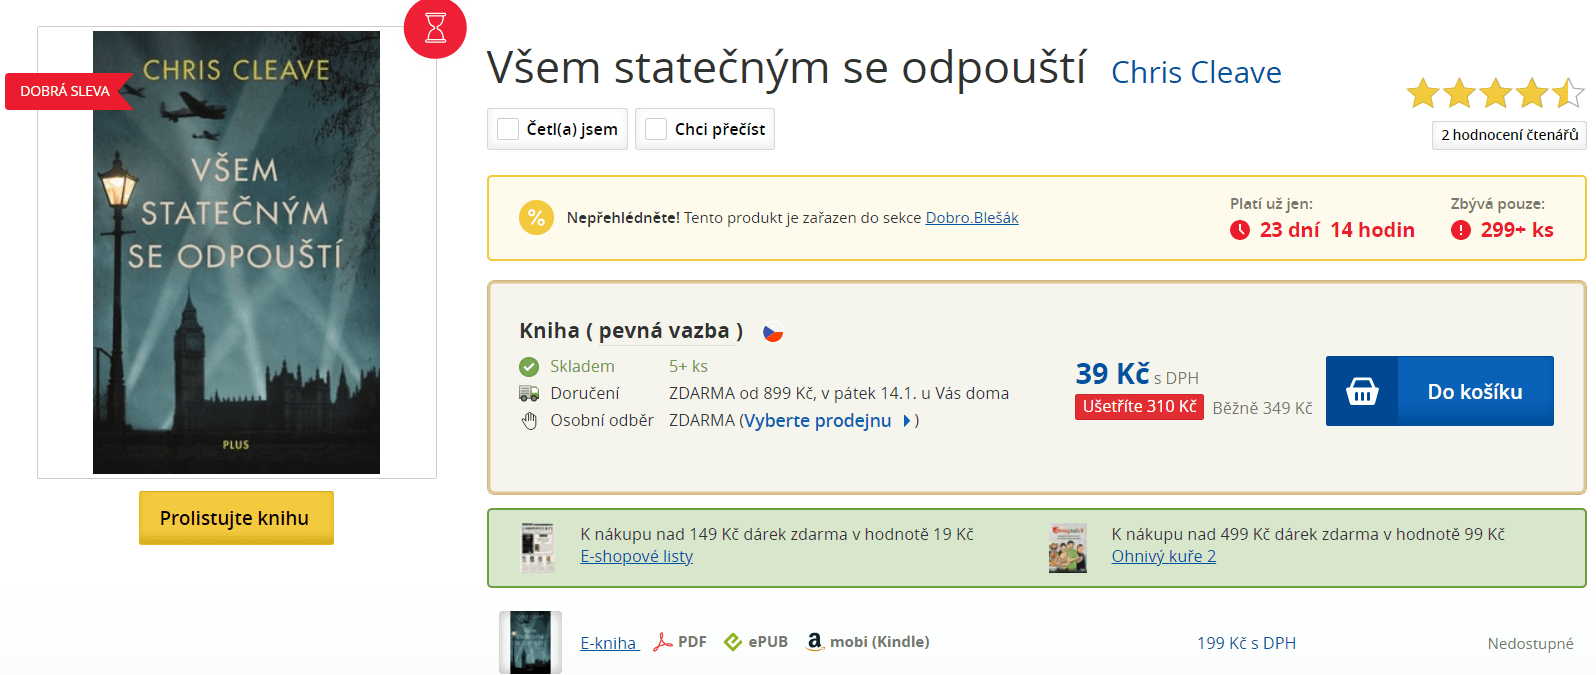Click the red clock icon beside 23 dní

click(1240, 230)
